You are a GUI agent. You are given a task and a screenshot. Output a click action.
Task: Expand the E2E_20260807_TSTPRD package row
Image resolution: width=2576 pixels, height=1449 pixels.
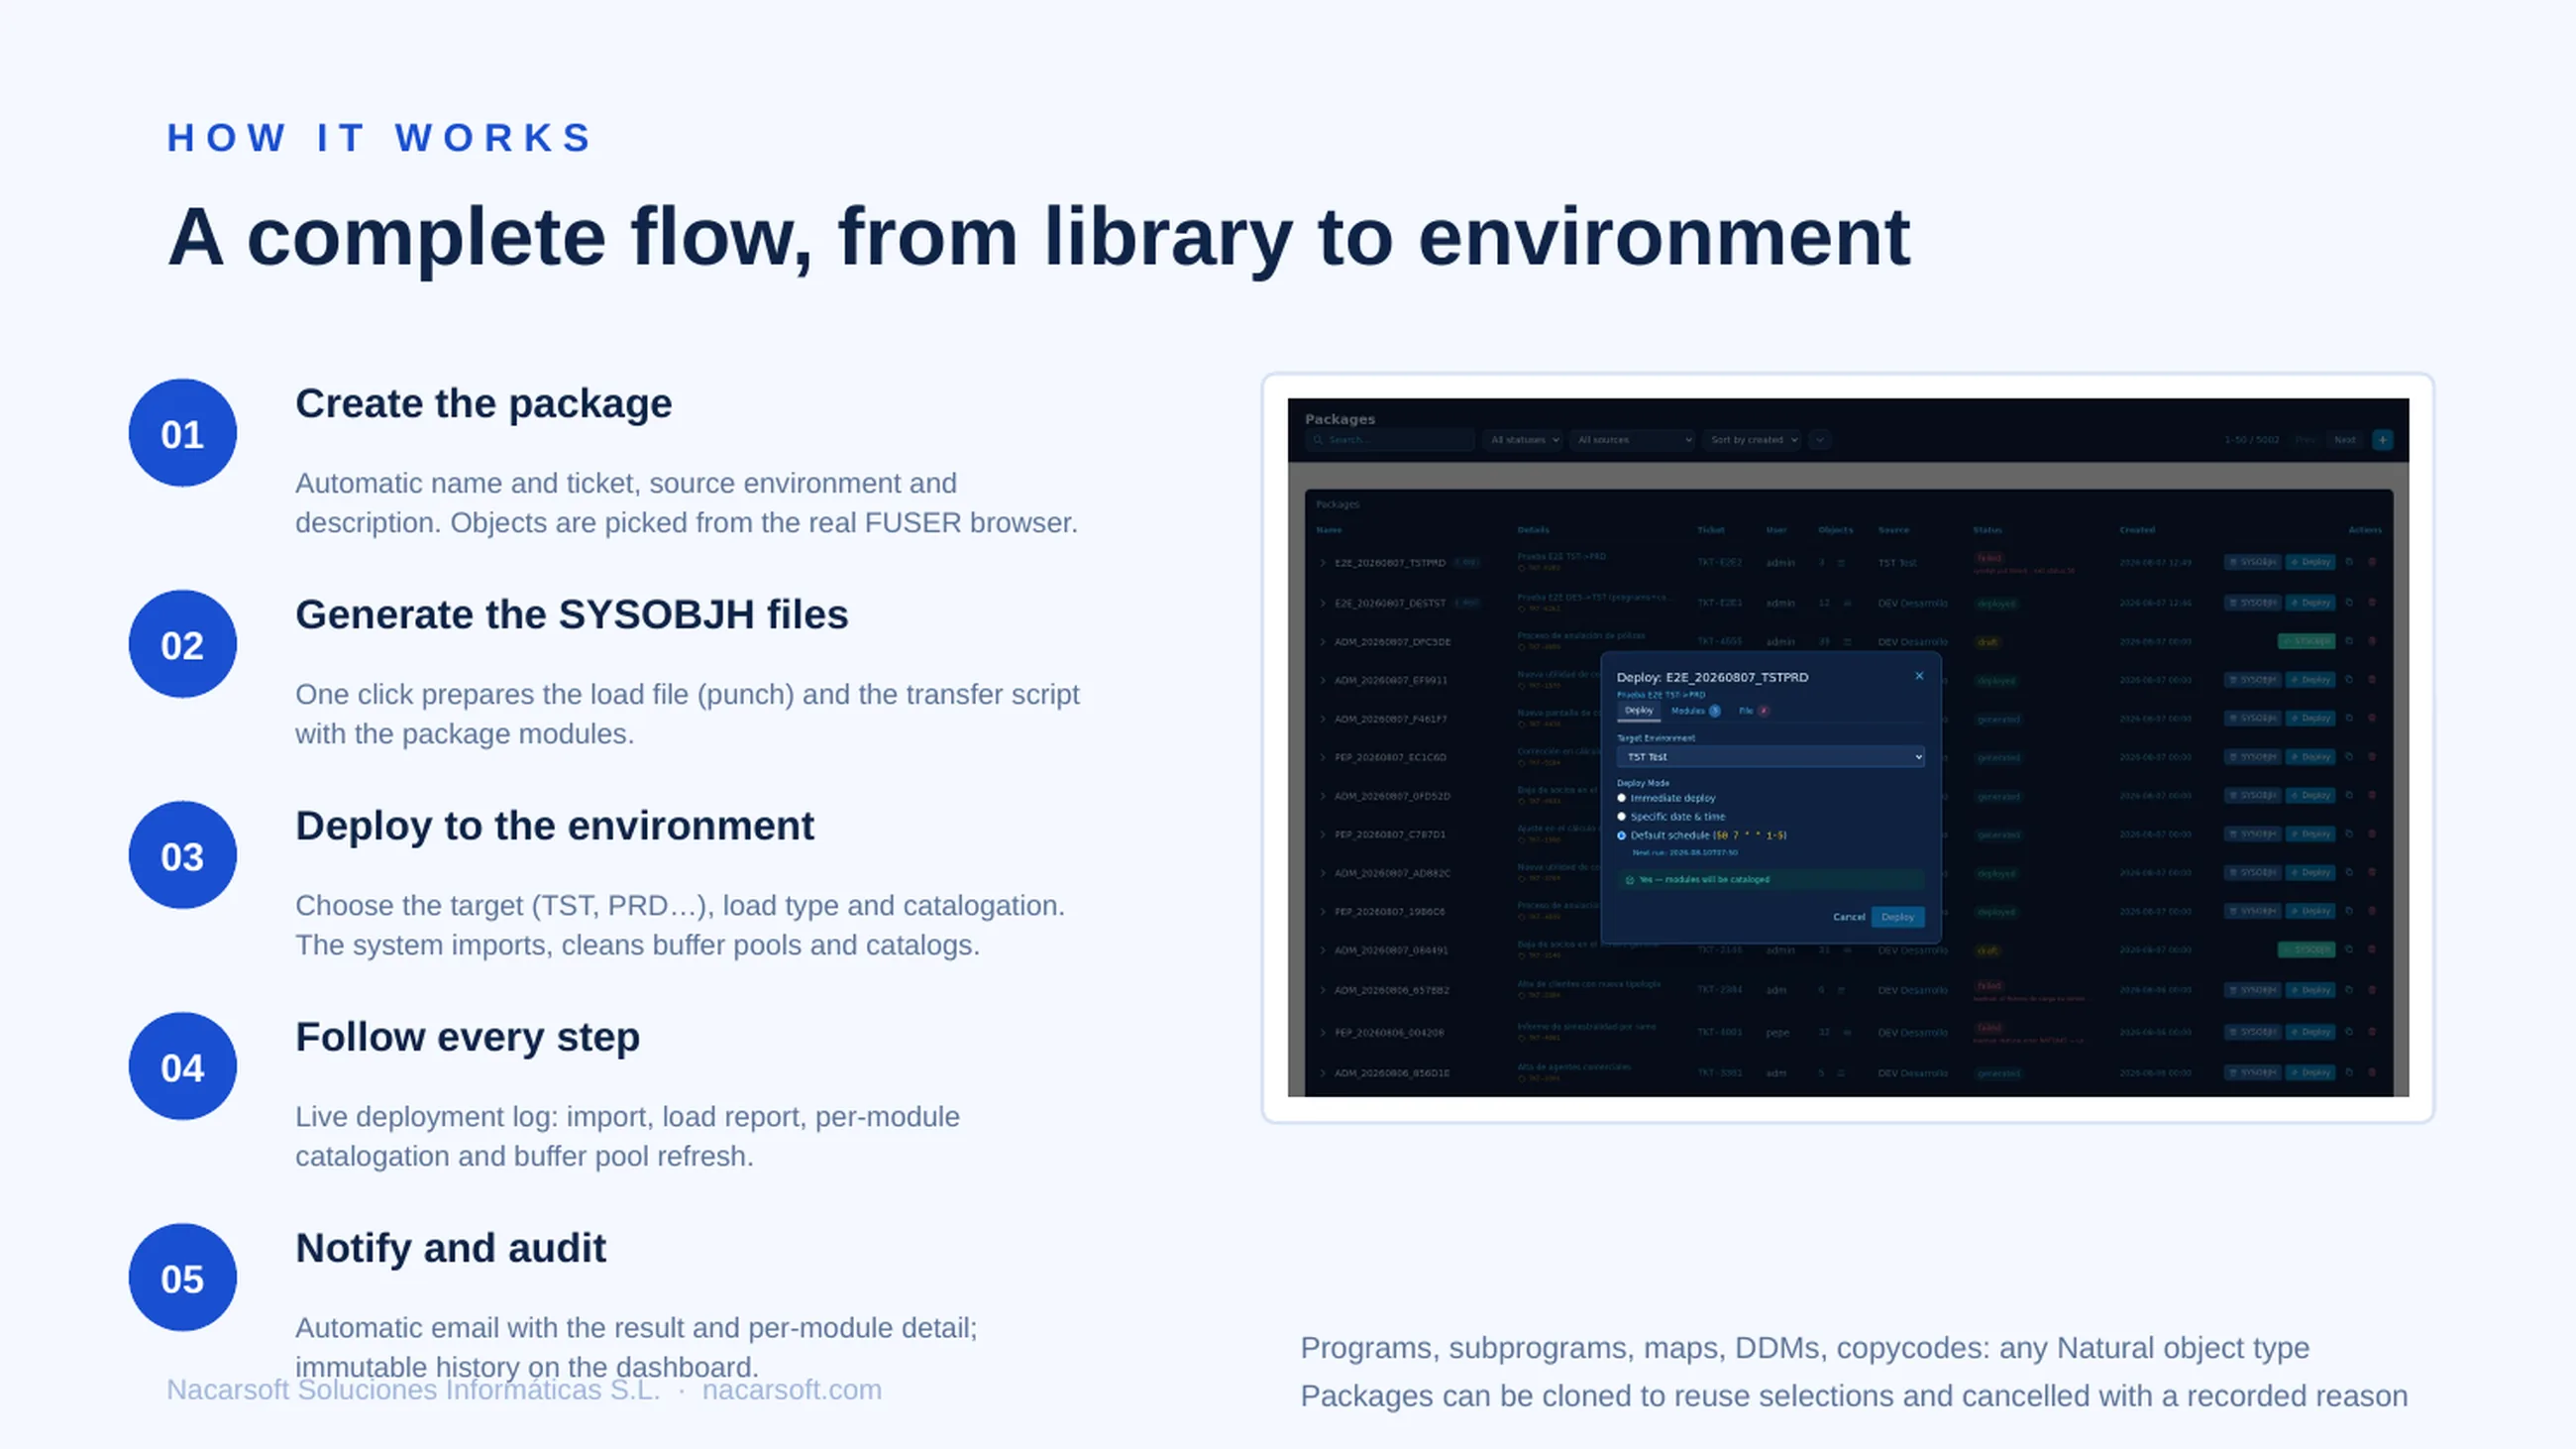[1322, 563]
